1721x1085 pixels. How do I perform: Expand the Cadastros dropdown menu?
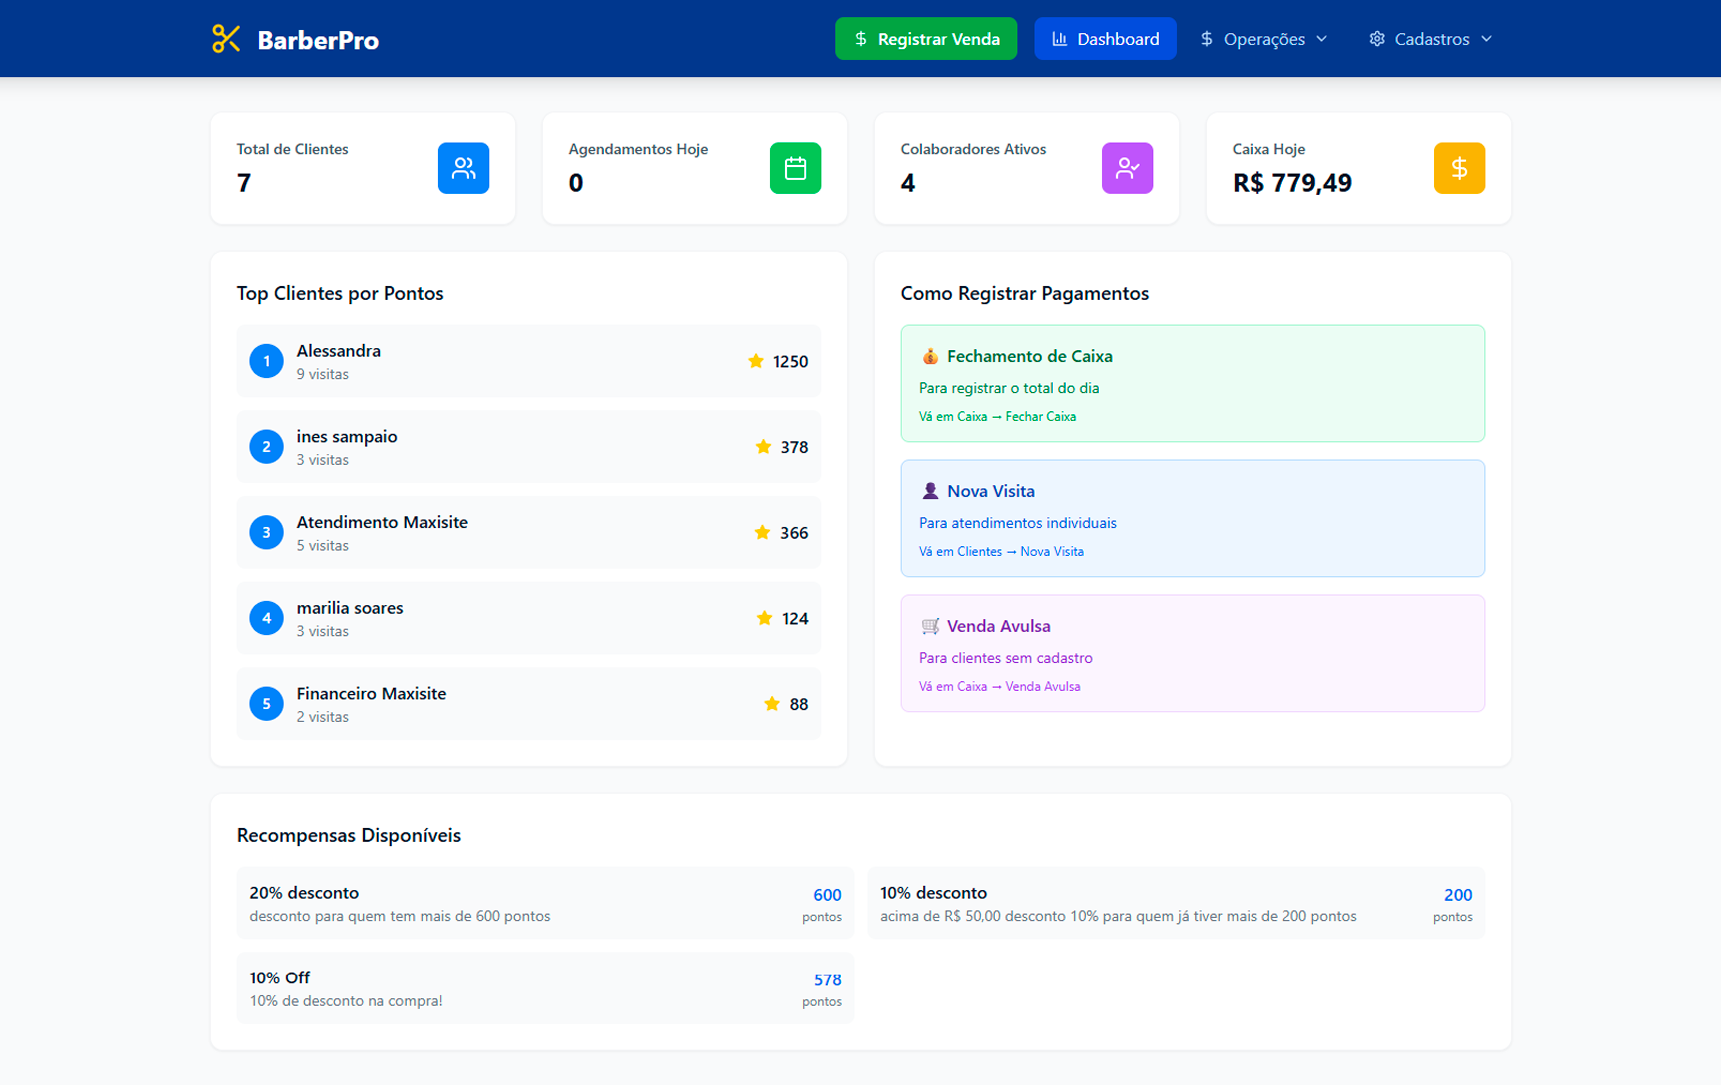(1430, 39)
